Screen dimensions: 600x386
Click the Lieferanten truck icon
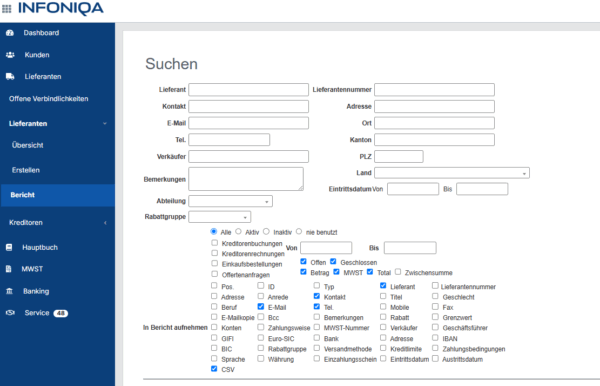(10, 77)
